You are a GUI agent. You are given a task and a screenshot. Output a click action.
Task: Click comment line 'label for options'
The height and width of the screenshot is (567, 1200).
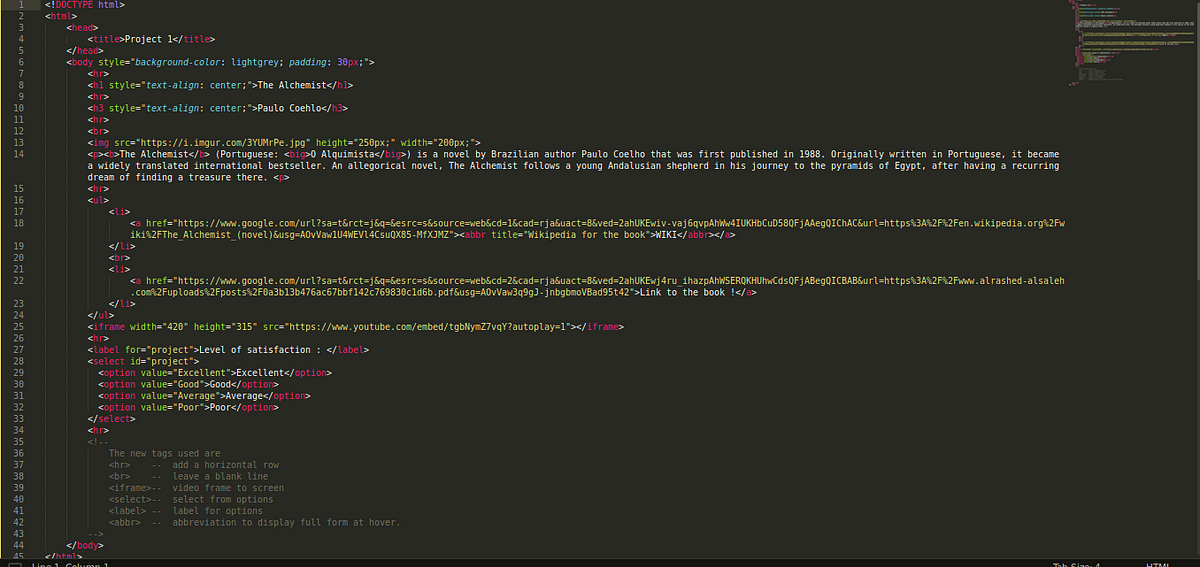coord(217,510)
